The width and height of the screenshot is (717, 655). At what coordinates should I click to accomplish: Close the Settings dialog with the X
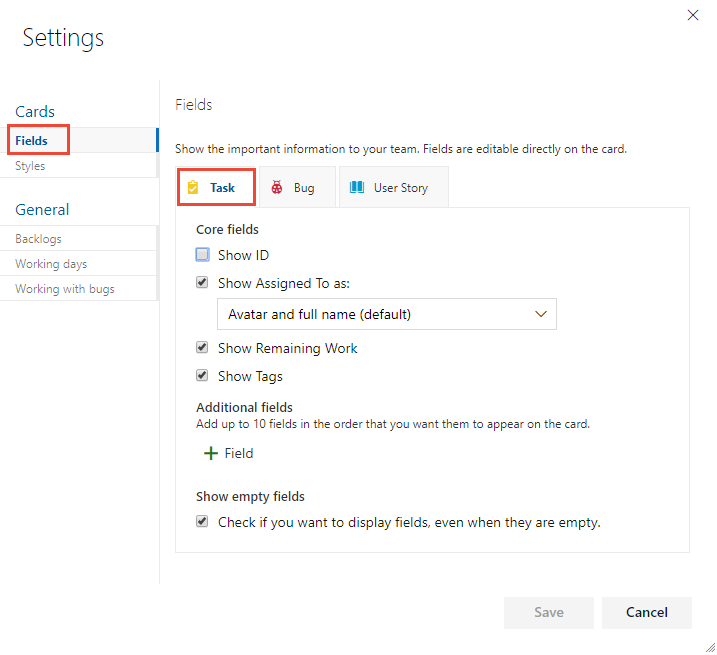pyautogui.click(x=693, y=15)
